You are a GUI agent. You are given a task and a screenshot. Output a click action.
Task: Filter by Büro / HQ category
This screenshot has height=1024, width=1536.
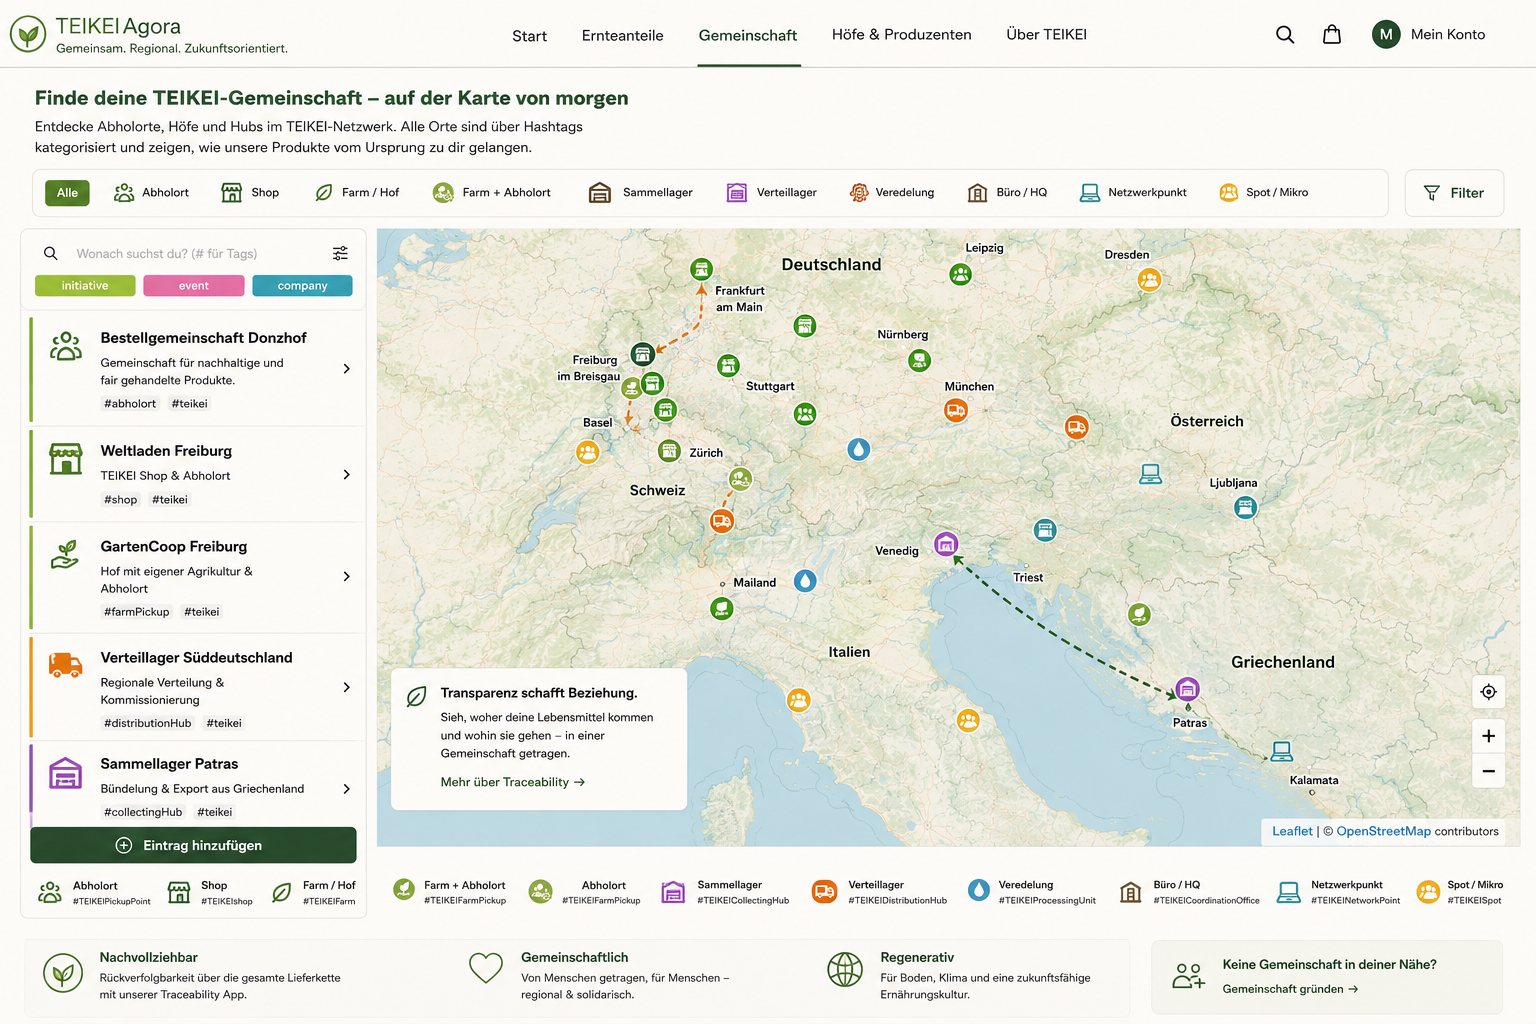coord(1007,193)
